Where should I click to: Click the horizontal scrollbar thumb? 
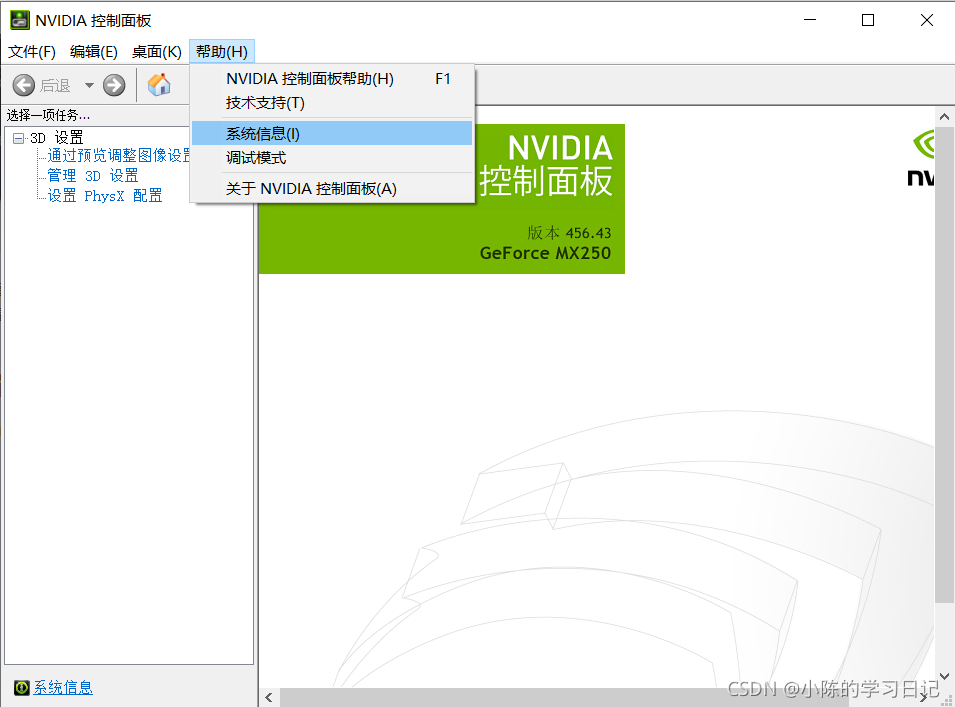(564, 698)
